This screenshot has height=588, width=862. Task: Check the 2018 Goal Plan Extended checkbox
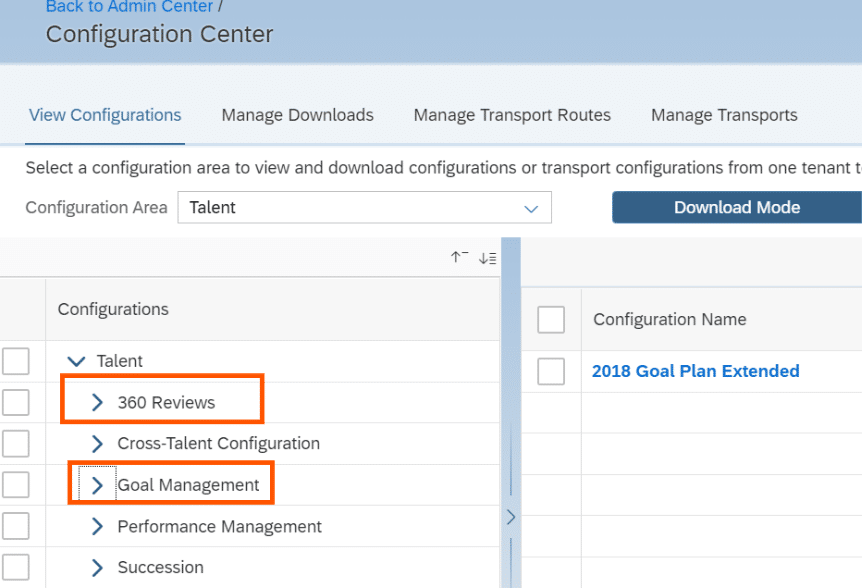pyautogui.click(x=551, y=371)
